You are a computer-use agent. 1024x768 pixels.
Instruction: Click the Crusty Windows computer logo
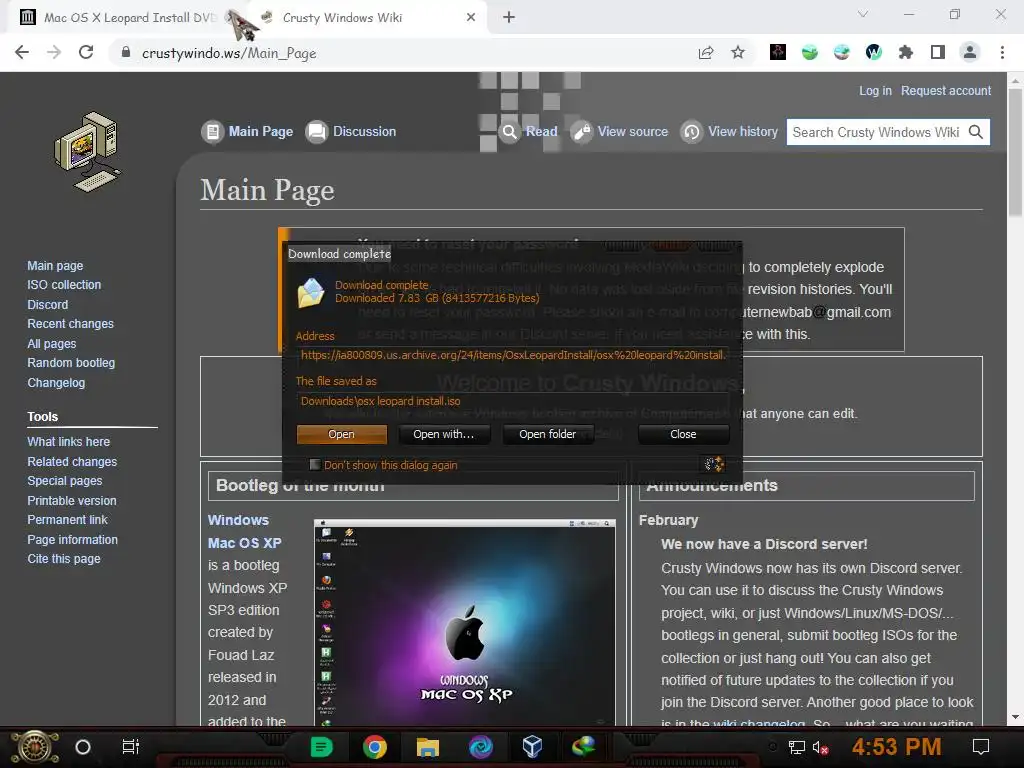tap(87, 152)
